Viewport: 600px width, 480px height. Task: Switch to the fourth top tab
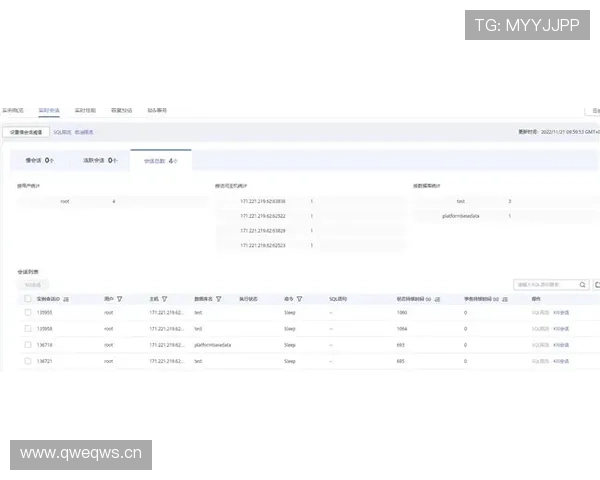click(121, 110)
